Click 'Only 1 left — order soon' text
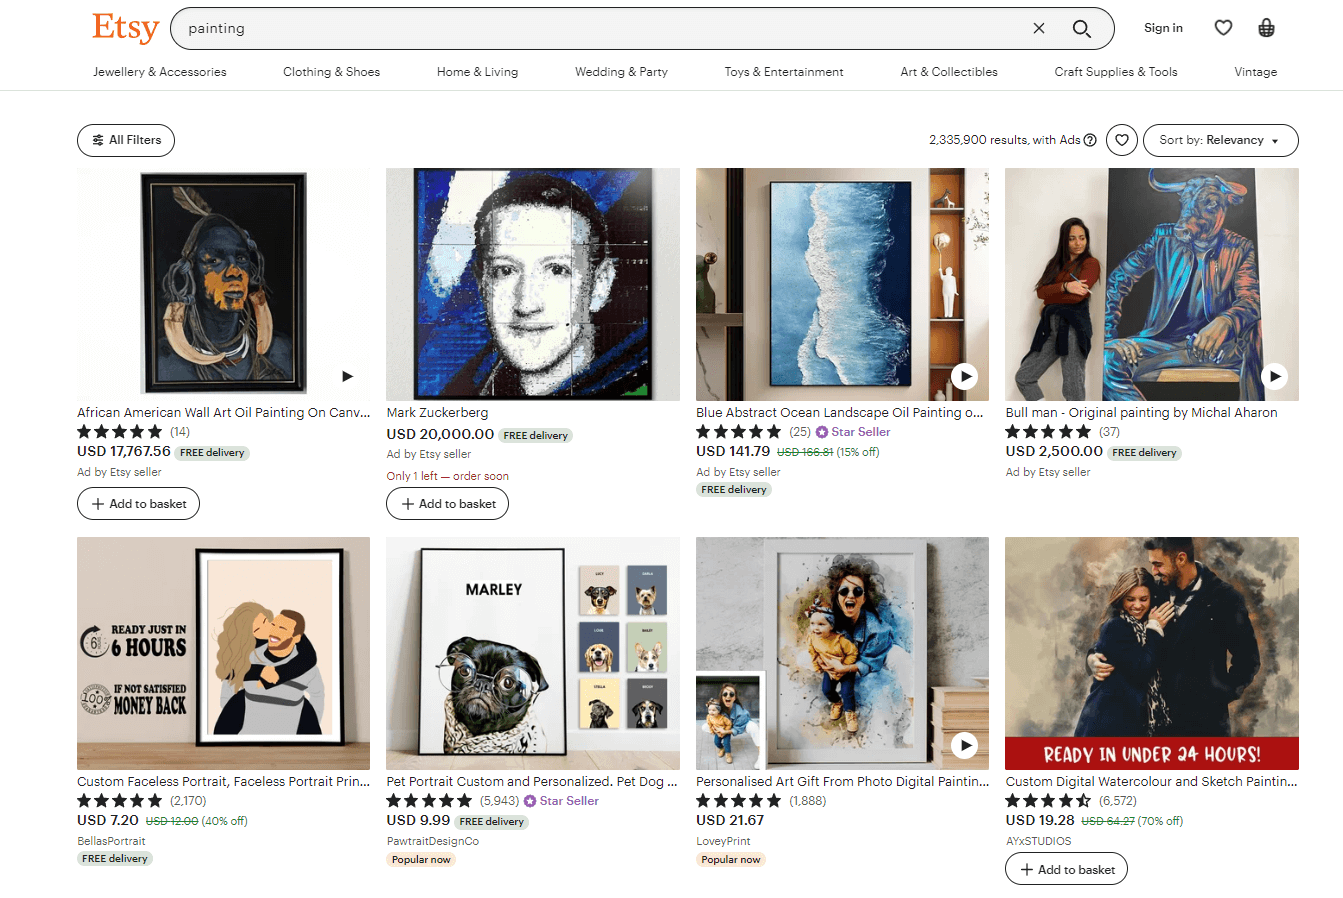This screenshot has width=1343, height=898. click(x=448, y=476)
